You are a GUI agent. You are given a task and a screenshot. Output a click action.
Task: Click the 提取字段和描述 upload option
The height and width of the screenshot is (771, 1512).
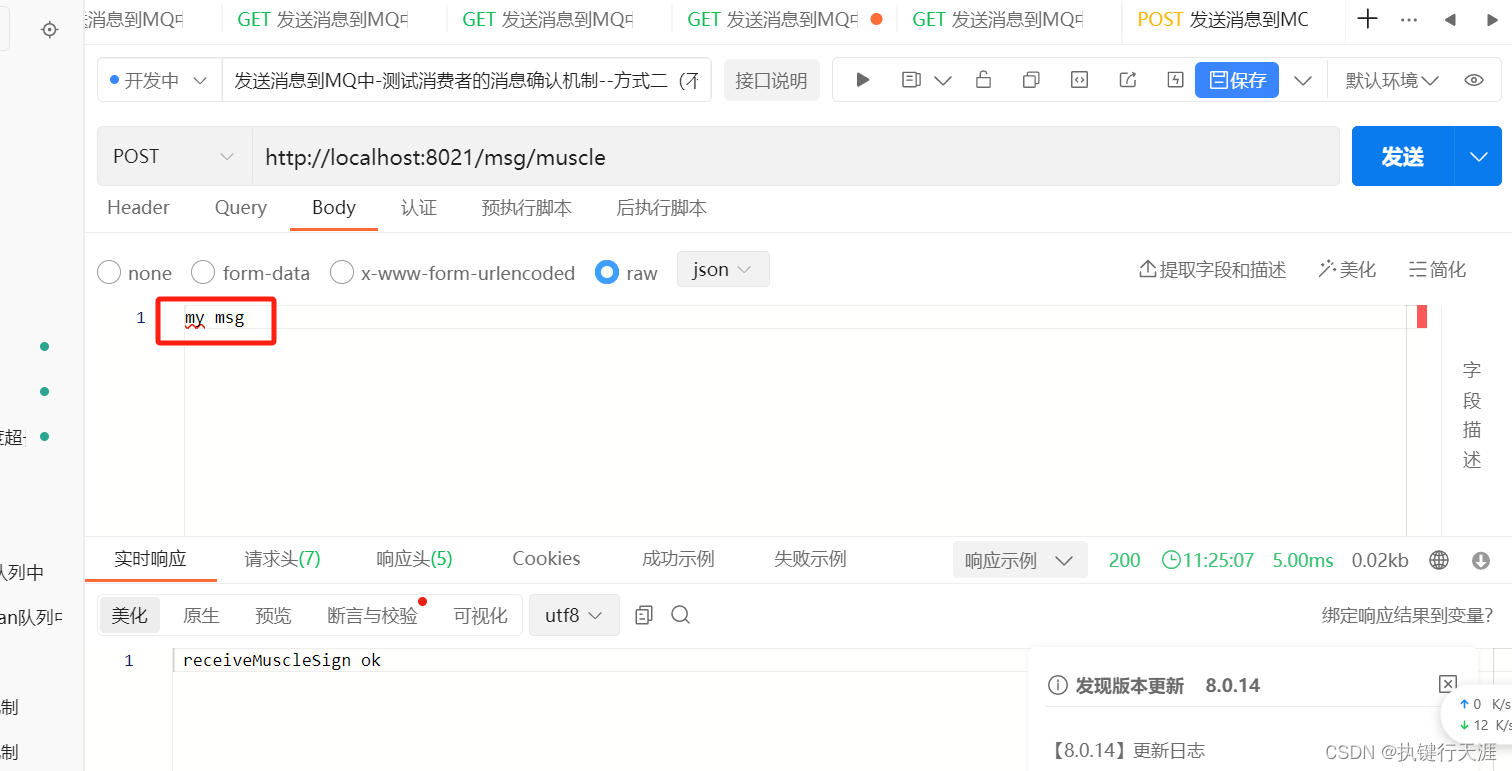(x=1213, y=269)
